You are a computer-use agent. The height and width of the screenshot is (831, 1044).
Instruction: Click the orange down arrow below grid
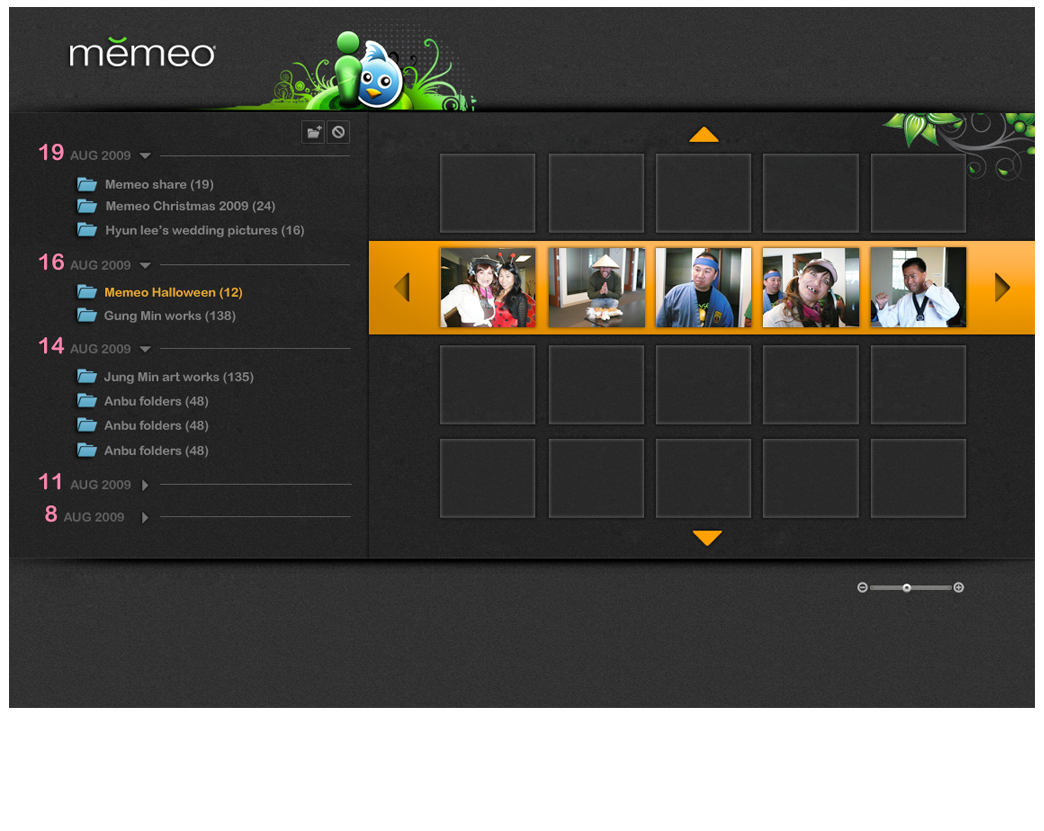tap(707, 538)
